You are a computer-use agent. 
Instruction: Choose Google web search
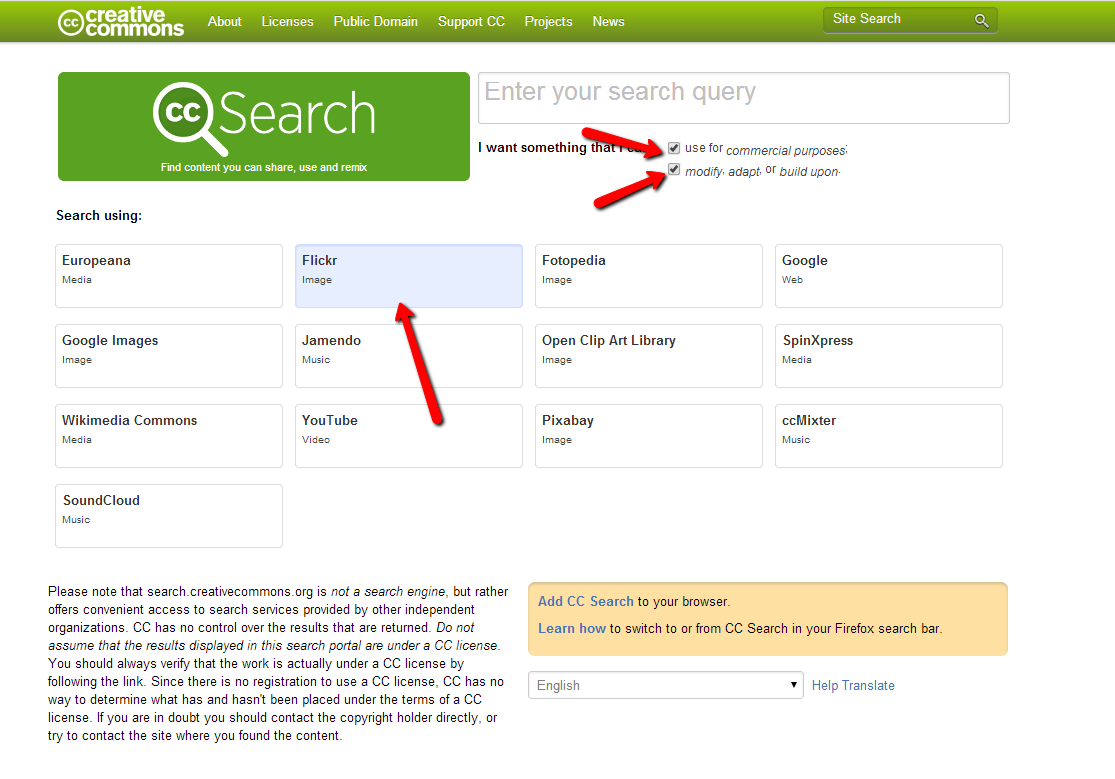click(889, 276)
